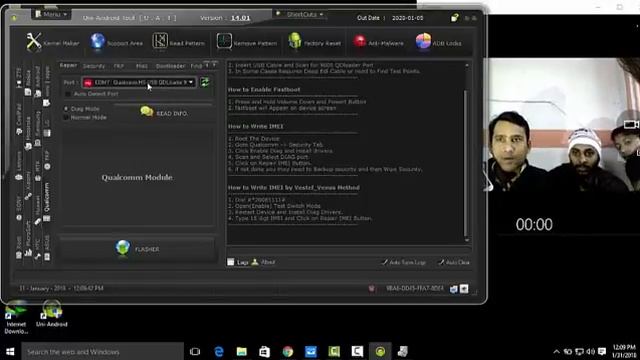
Task: Select the Lenovo vertical side tab
Action: tap(19, 167)
